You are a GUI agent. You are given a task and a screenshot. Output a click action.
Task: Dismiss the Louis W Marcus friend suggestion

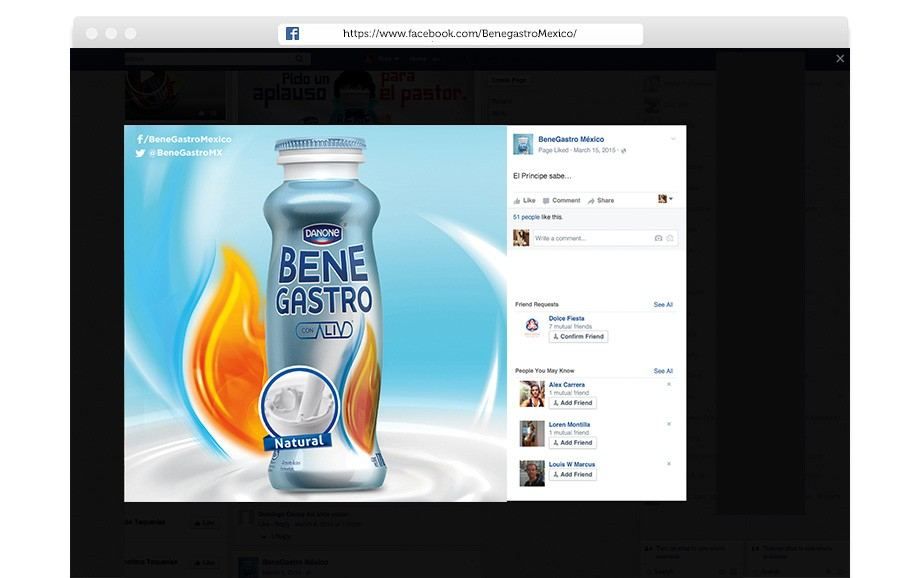669,464
